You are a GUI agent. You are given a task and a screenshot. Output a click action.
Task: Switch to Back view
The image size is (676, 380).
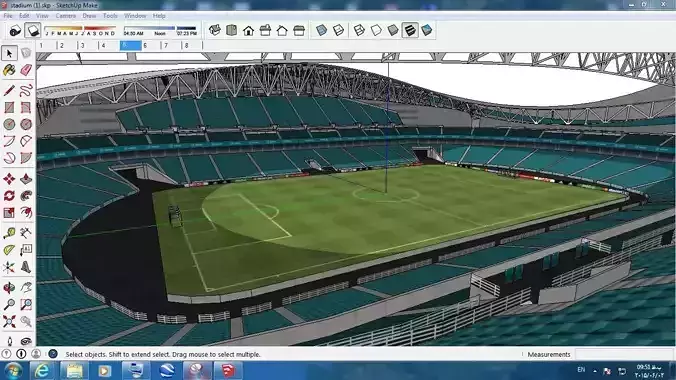point(282,30)
